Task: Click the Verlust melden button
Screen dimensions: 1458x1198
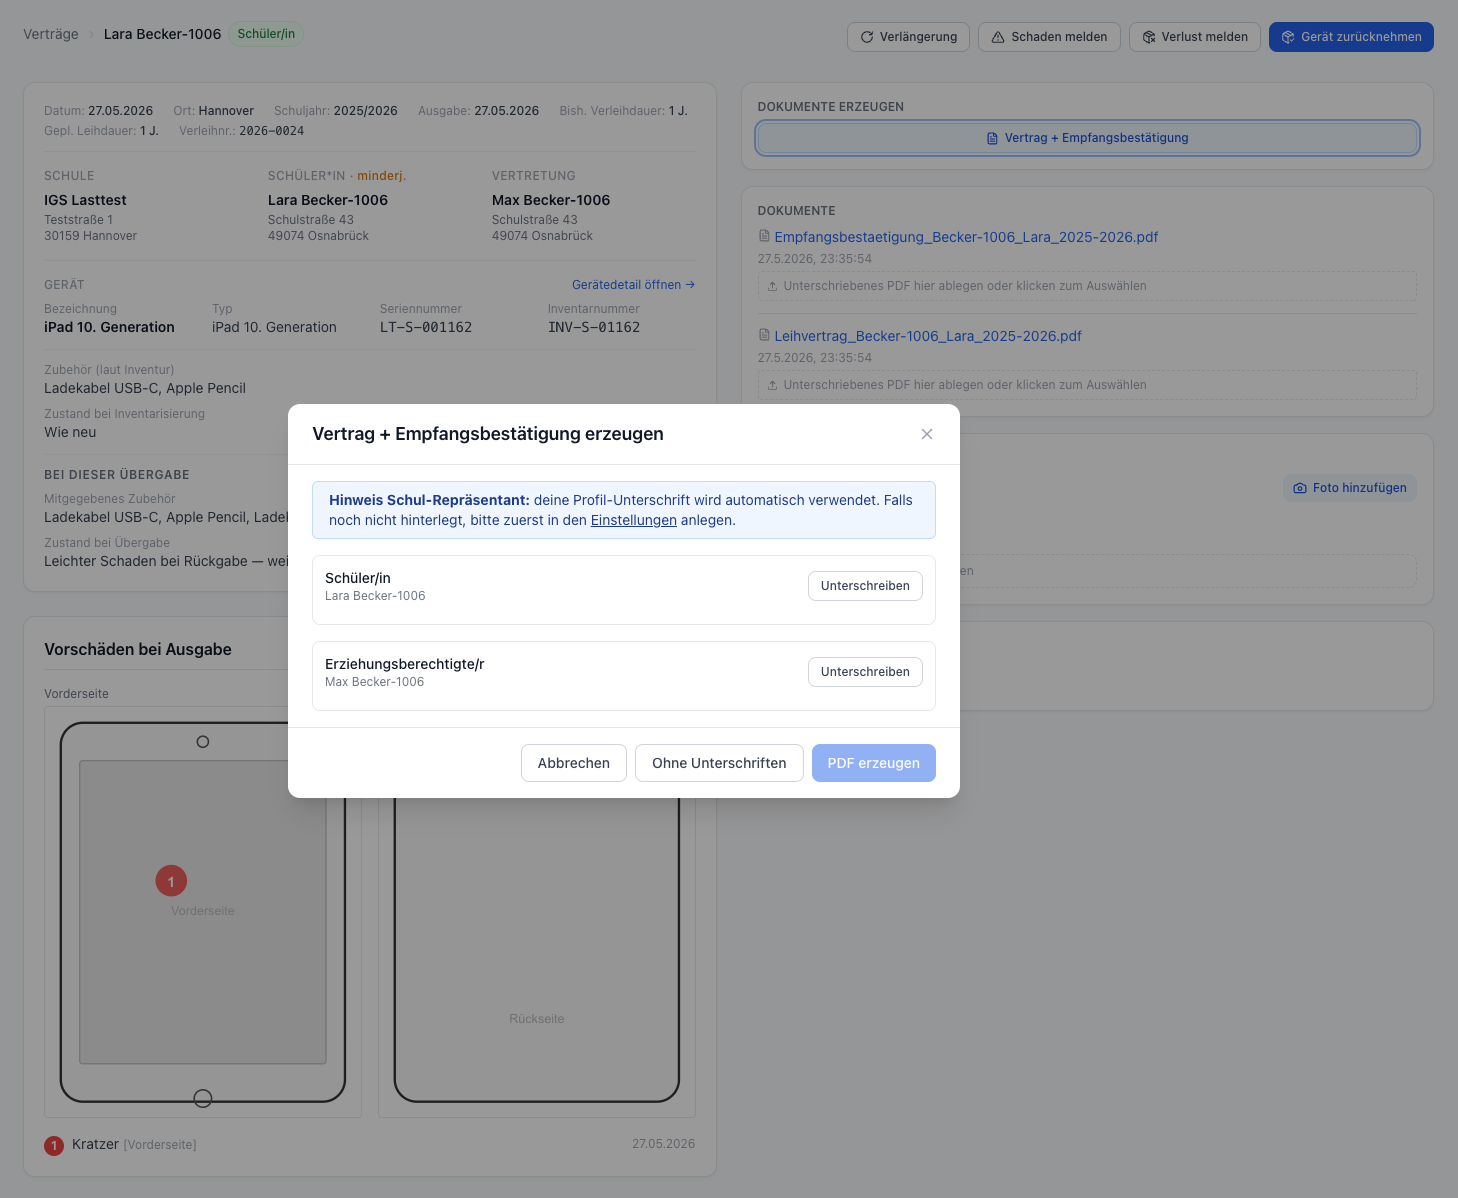Action: coord(1195,37)
